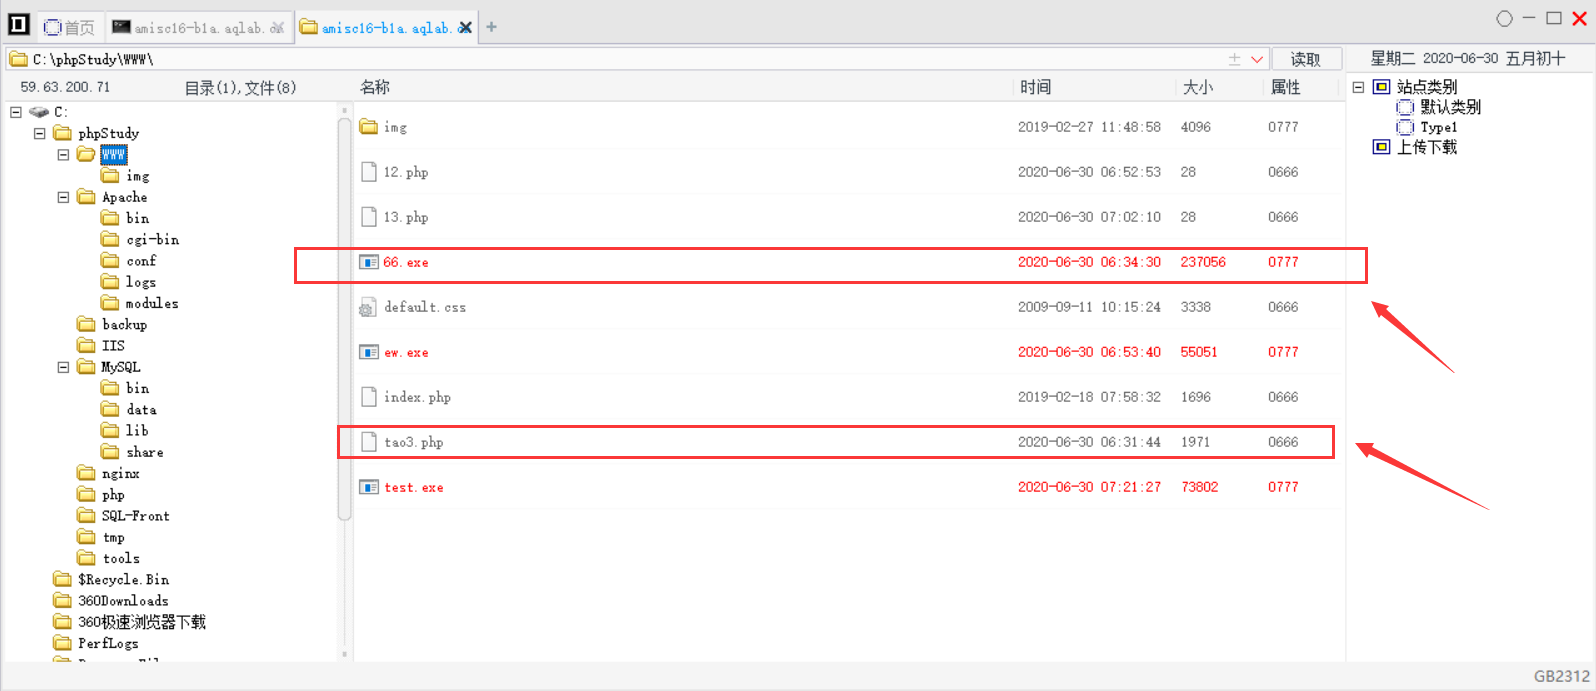
Task: Select the default.css file icon
Action: click(x=368, y=307)
